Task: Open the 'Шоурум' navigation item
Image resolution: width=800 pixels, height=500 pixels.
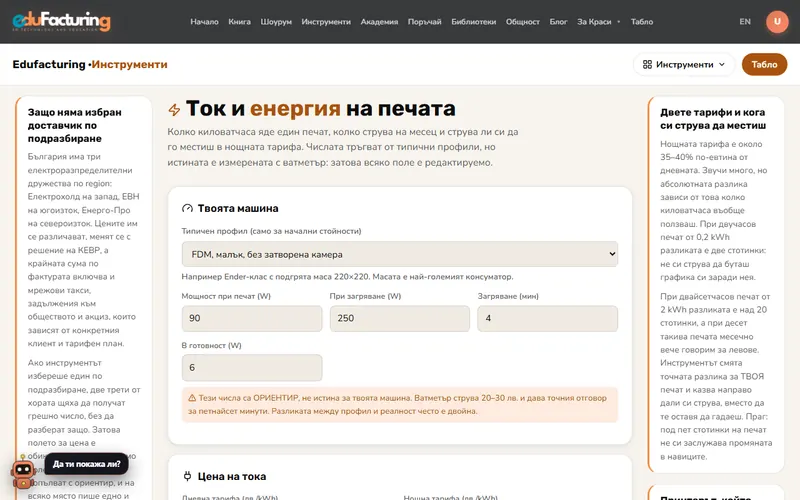Action: click(276, 21)
